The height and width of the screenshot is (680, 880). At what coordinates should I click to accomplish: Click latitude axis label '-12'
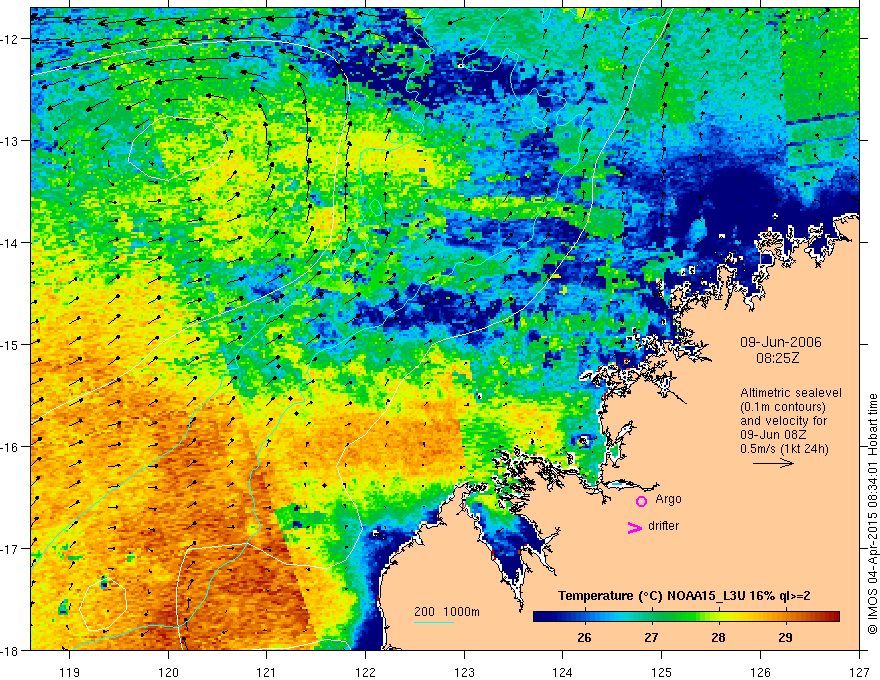point(11,39)
